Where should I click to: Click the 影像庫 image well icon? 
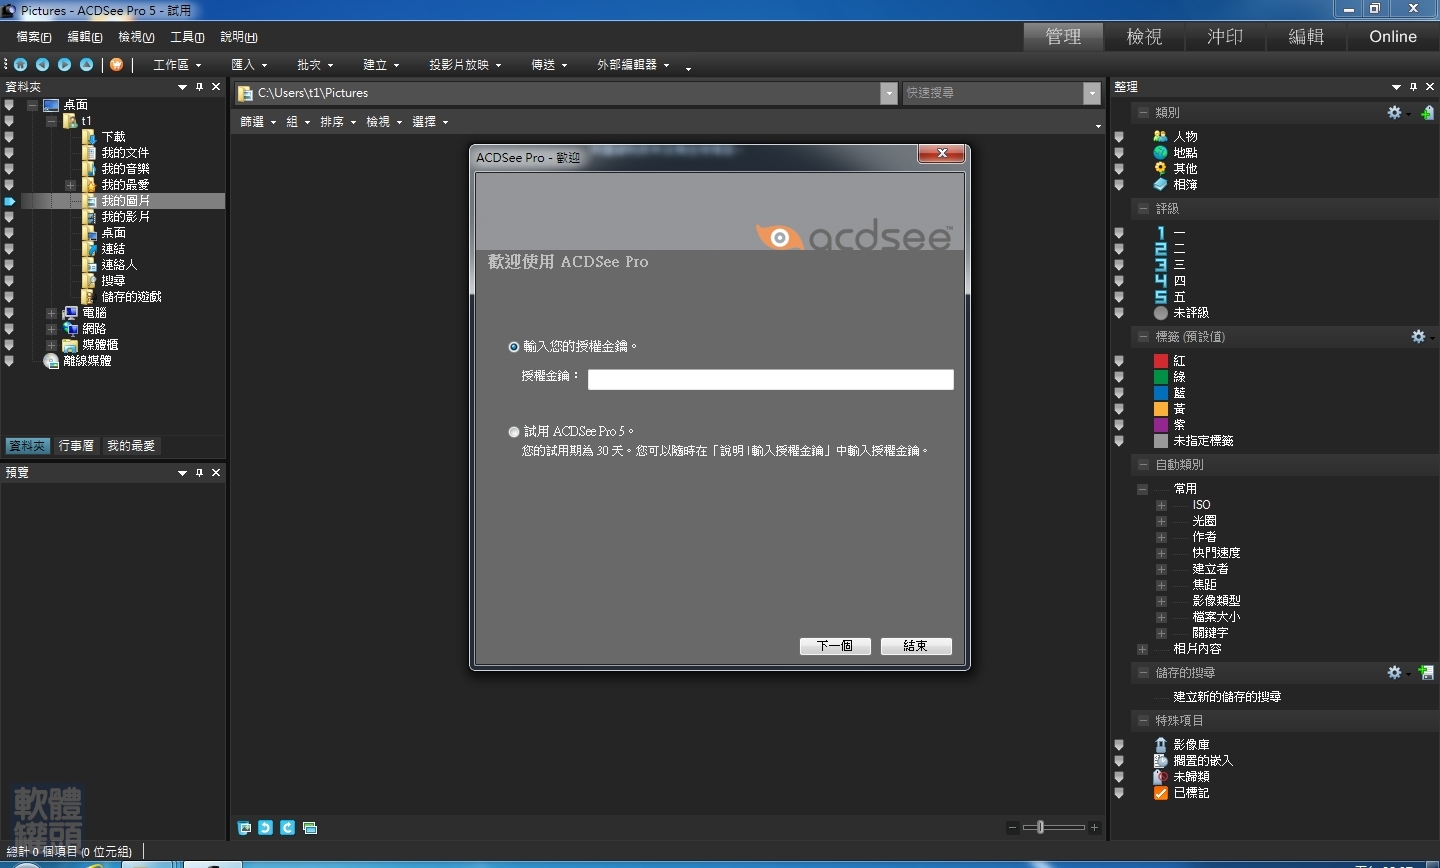pos(1160,745)
